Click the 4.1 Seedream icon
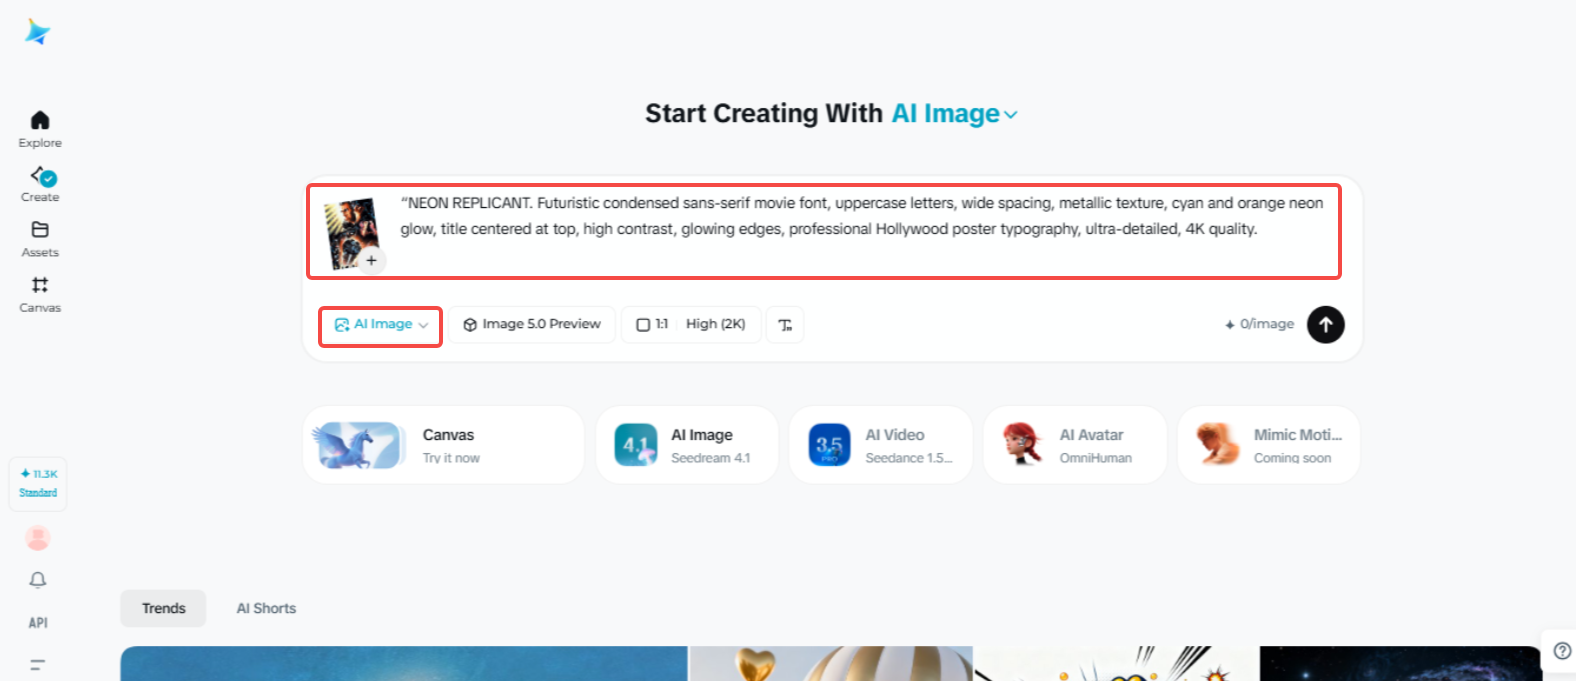Image resolution: width=1576 pixels, height=681 pixels. tap(636, 445)
